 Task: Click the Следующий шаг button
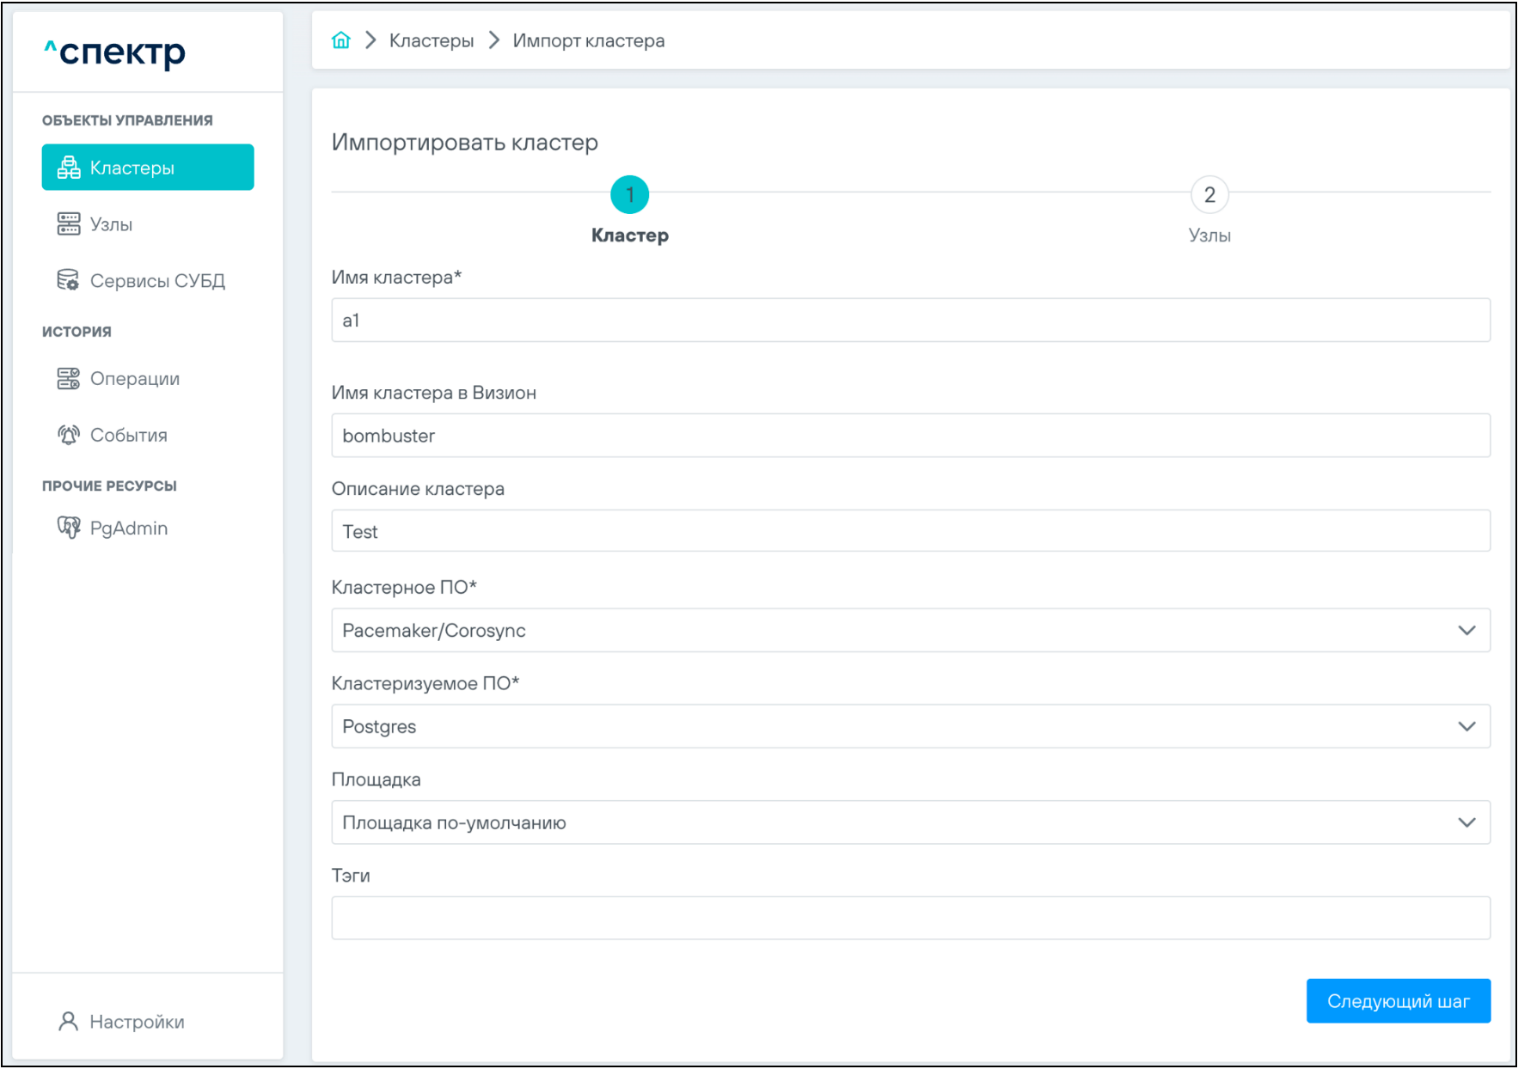(1397, 1001)
